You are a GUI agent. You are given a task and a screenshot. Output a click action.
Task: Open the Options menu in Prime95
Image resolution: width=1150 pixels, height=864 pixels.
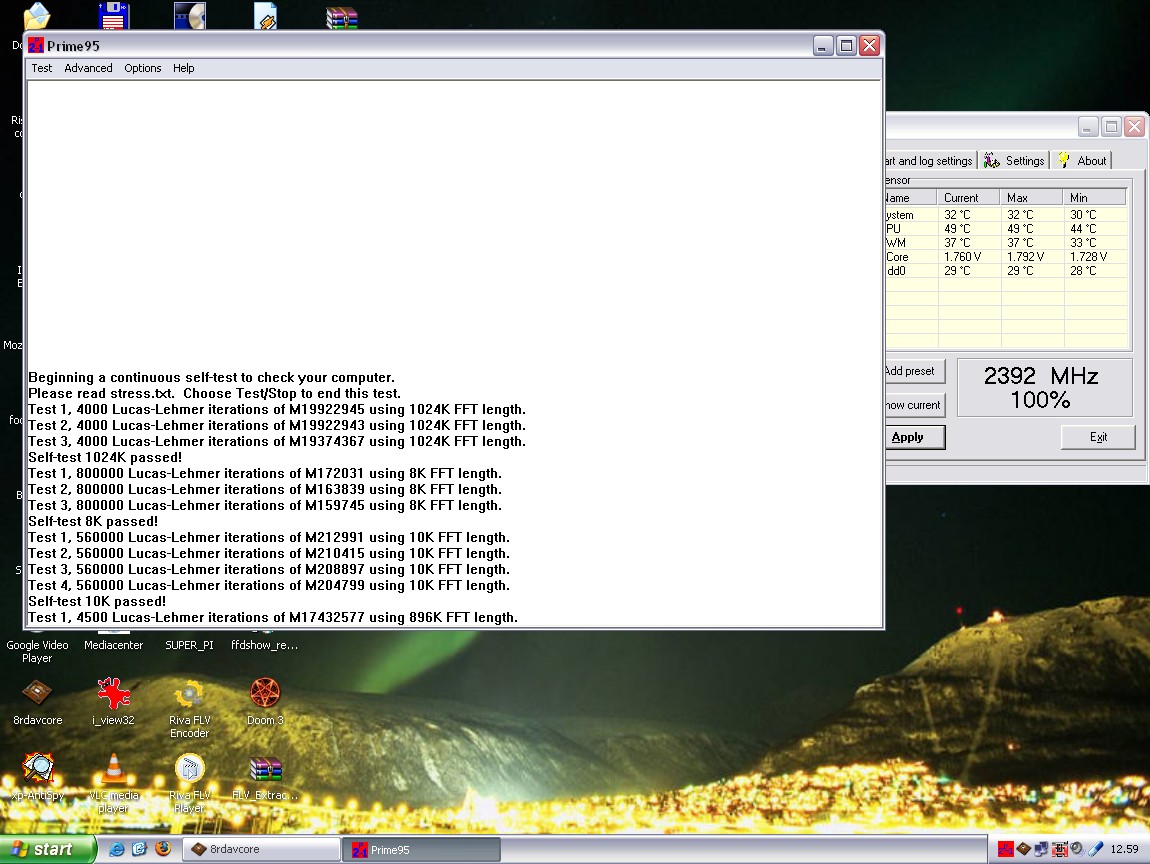(142, 68)
